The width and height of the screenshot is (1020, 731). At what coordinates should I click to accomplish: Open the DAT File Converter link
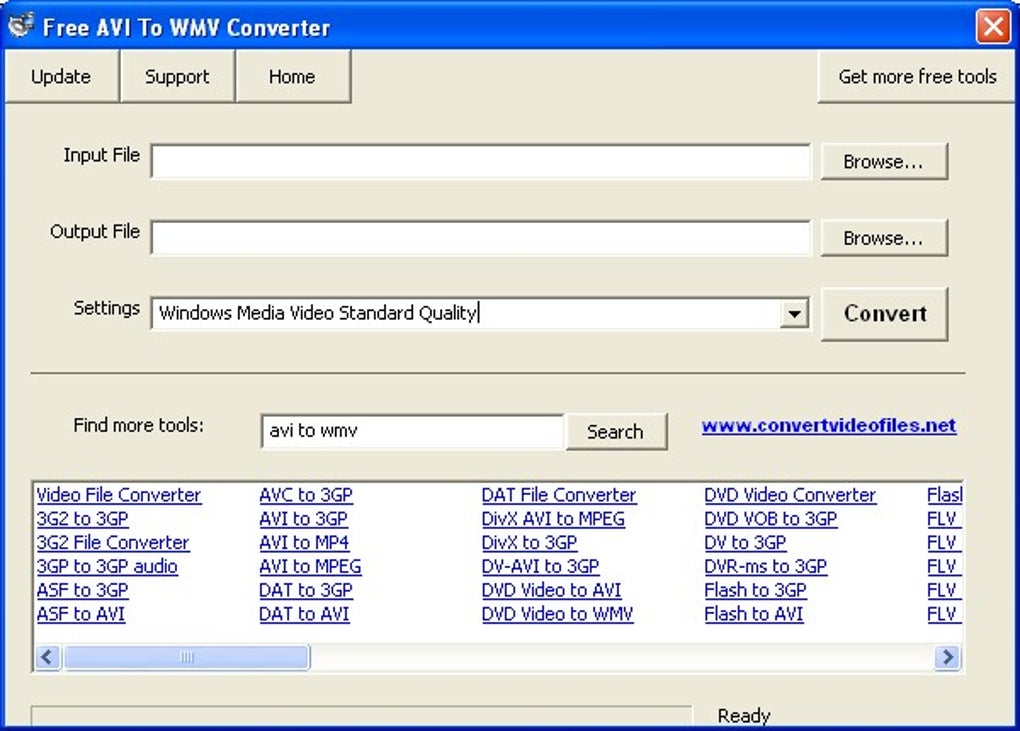[x=559, y=495]
